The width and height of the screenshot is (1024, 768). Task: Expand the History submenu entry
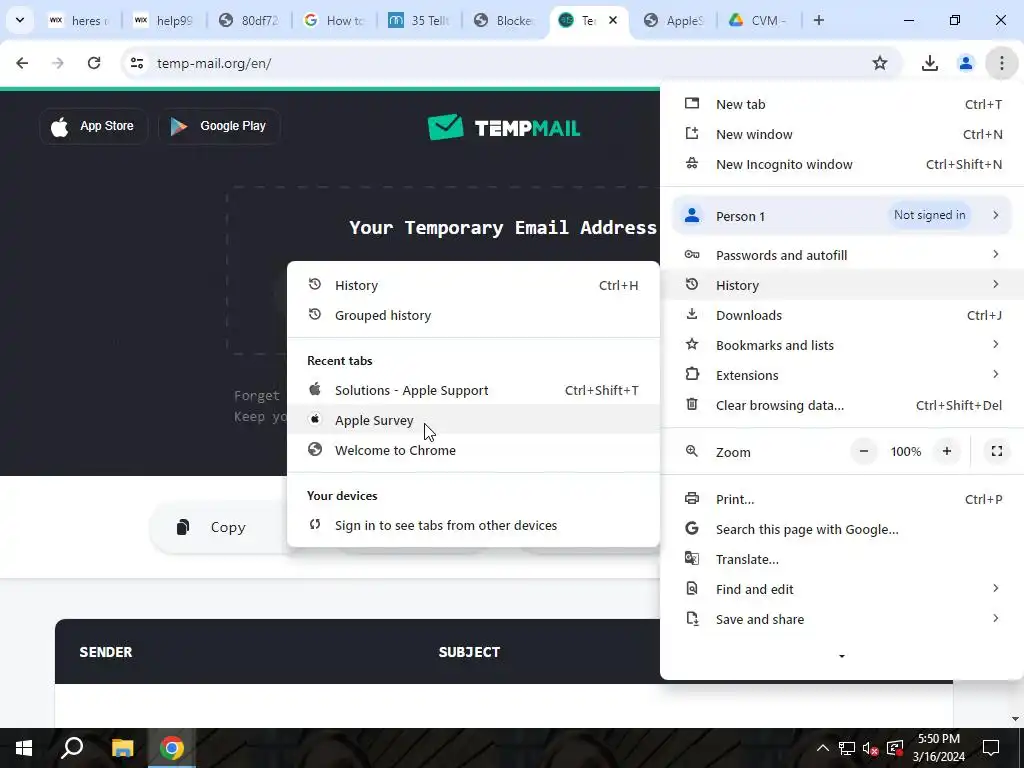point(842,285)
